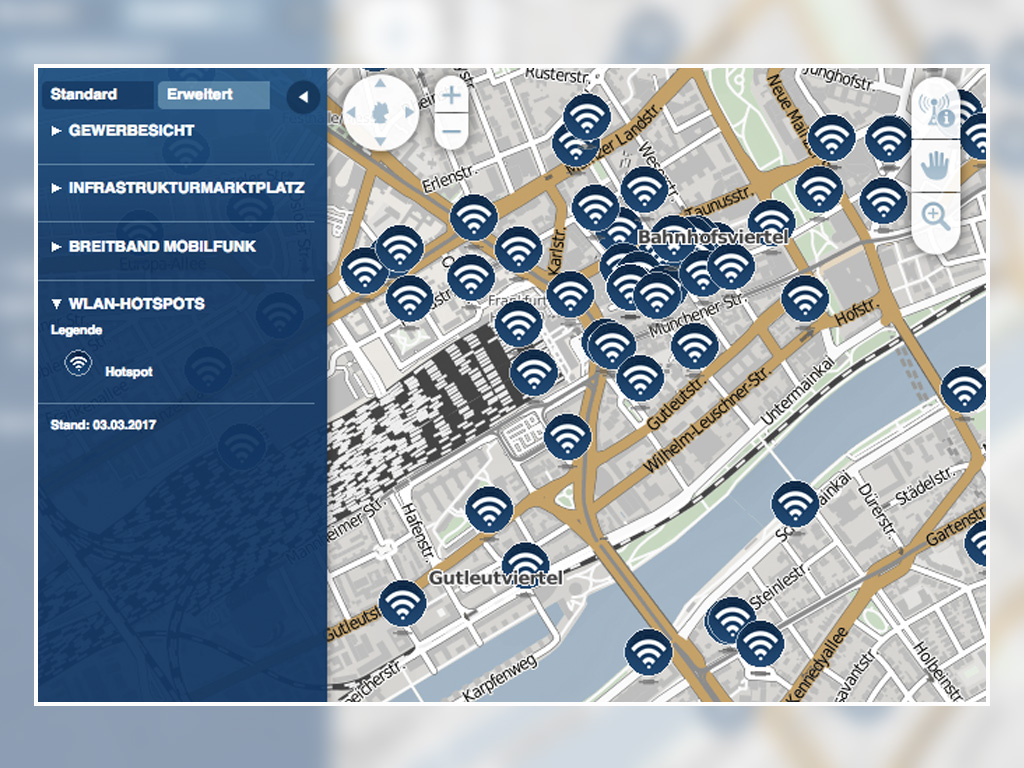Expand the Gewerbesicht section
1024x768 pixels.
(x=130, y=130)
